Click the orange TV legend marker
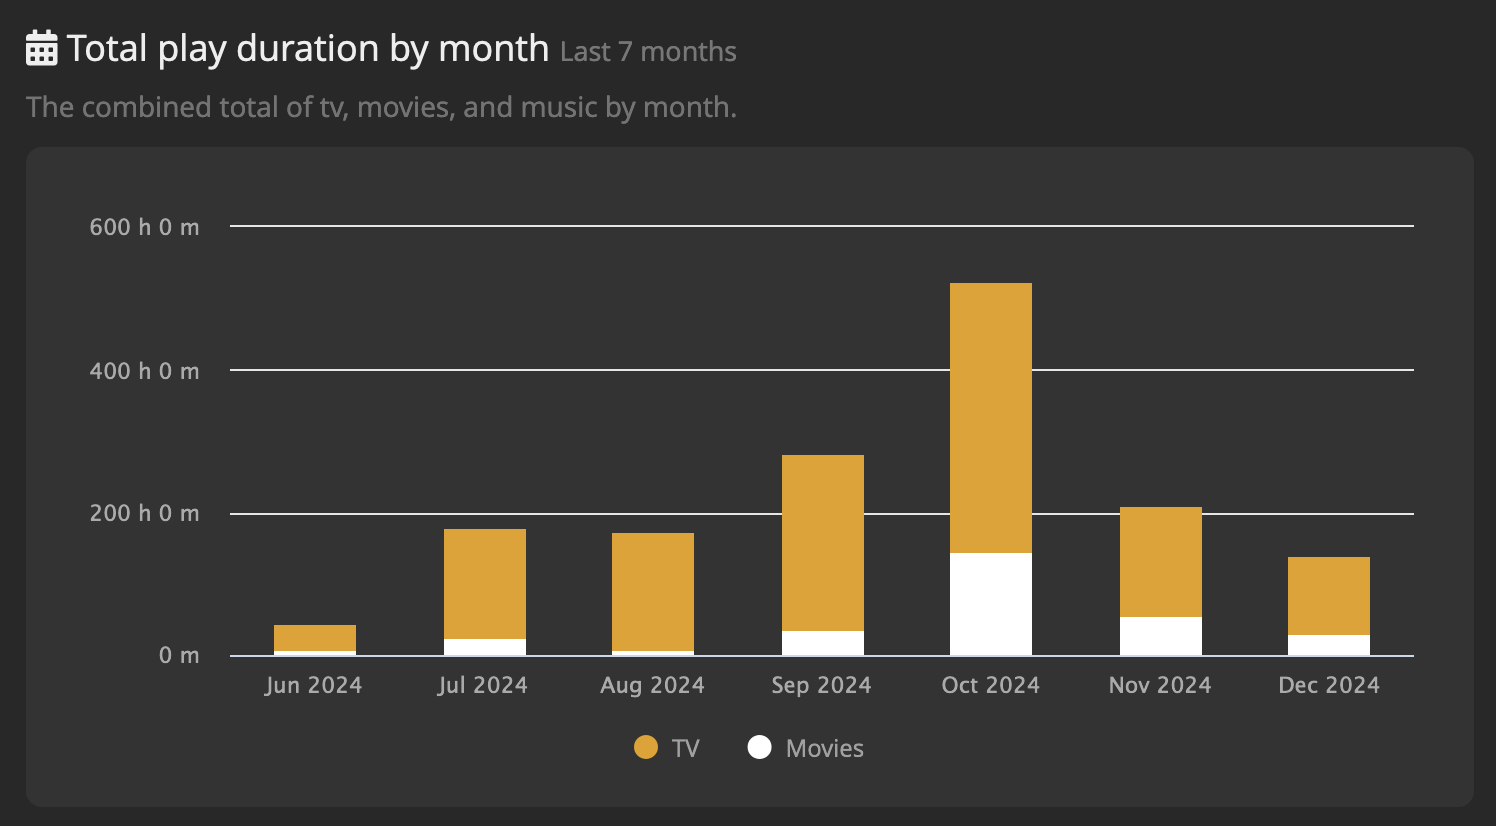This screenshot has height=826, width=1496. [x=646, y=748]
